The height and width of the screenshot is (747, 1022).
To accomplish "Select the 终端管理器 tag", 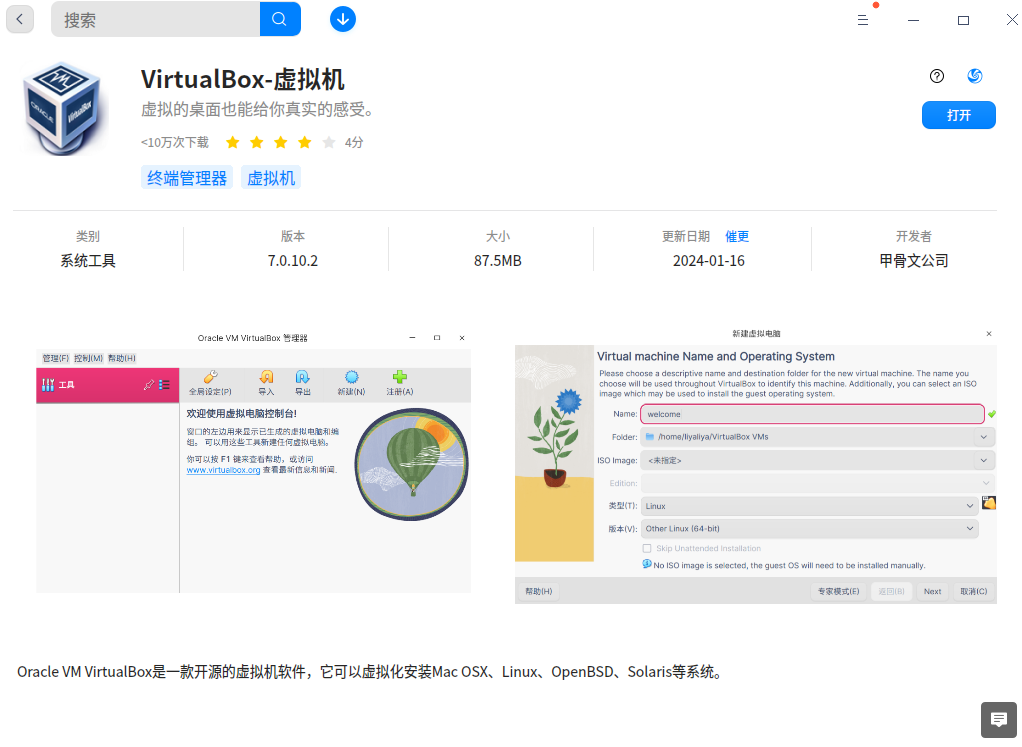I will [x=186, y=178].
